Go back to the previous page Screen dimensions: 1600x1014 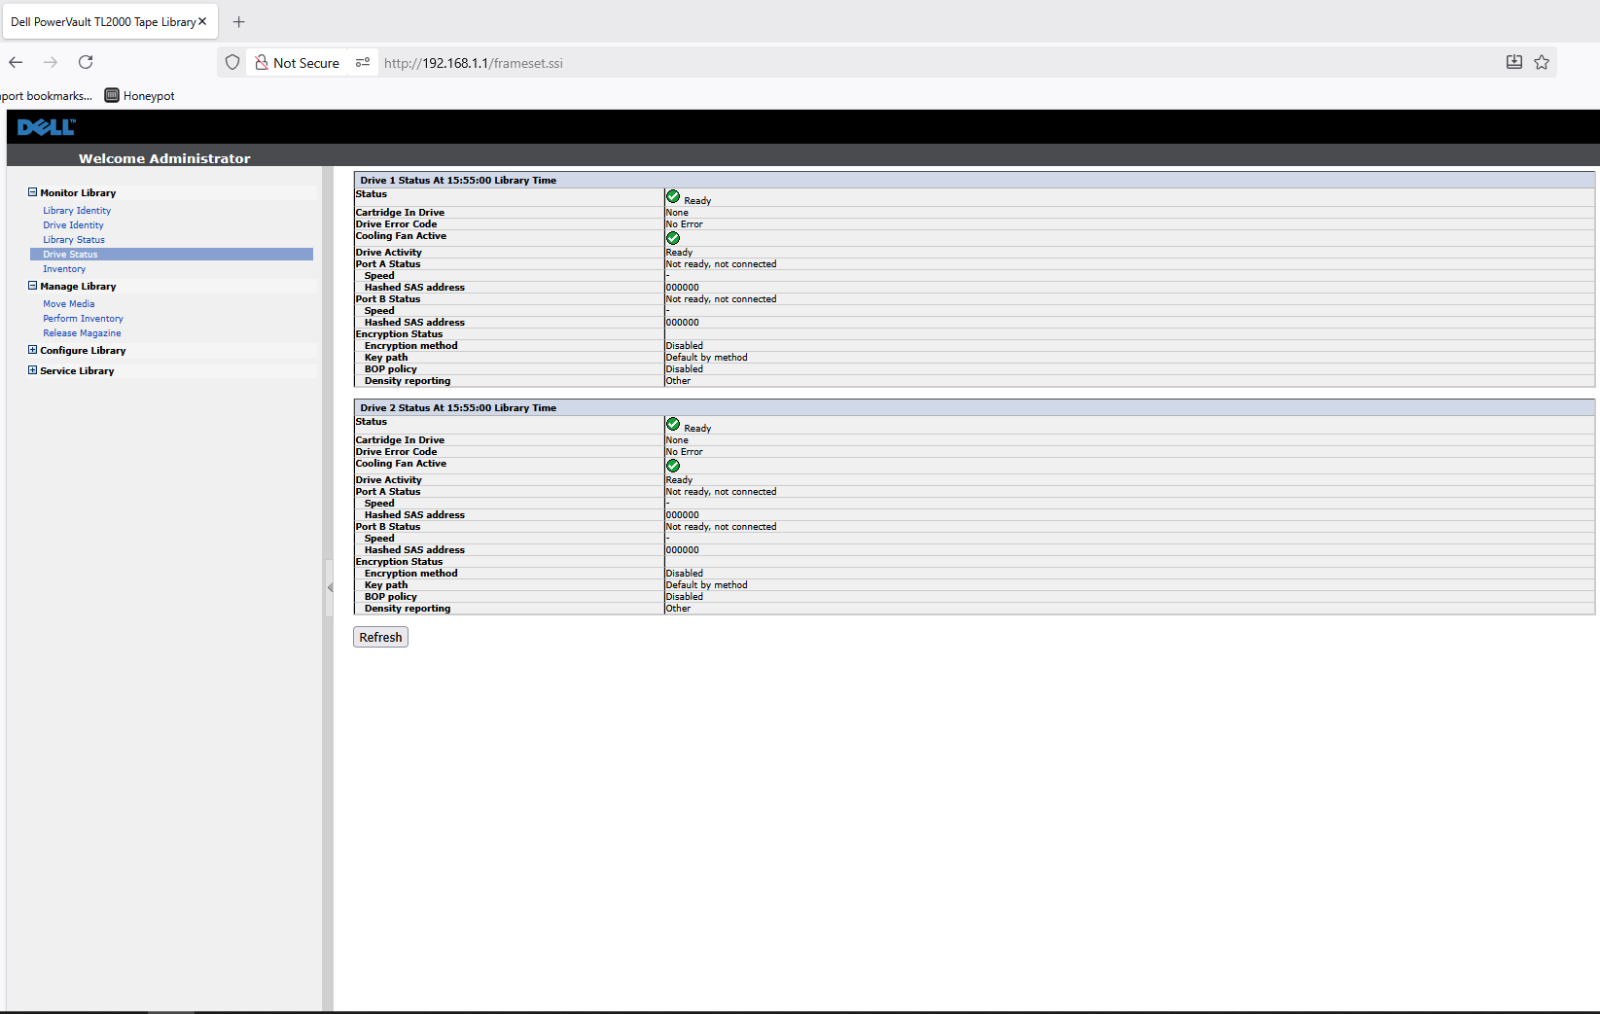(16, 62)
